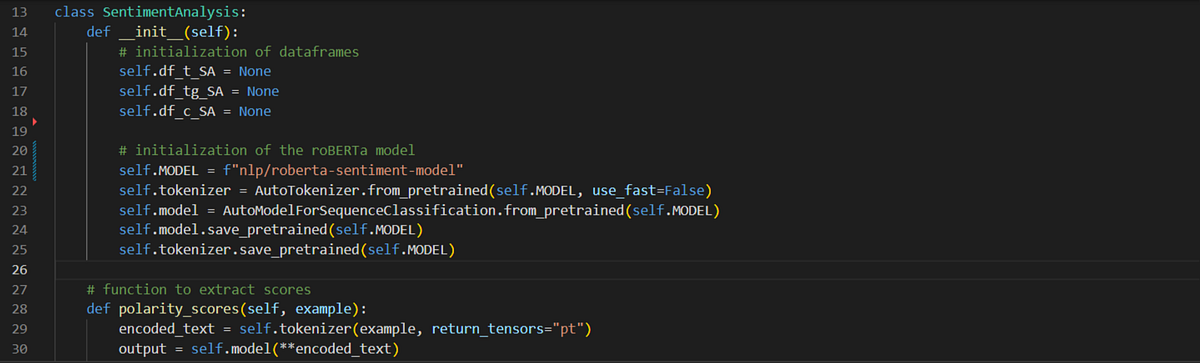Click the None value on the df_tg_SA line
The image size is (1200, 363).
tap(262, 91)
